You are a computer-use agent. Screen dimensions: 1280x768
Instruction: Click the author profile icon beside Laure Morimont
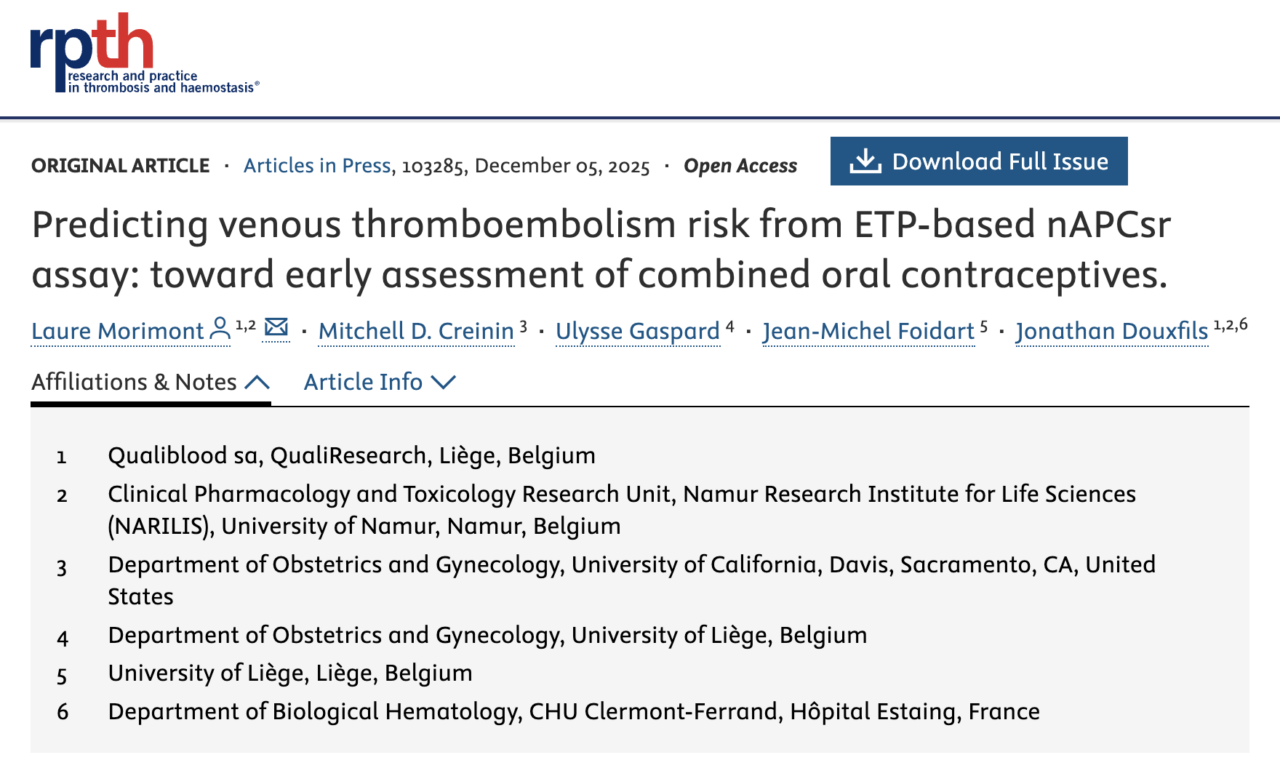pos(219,328)
